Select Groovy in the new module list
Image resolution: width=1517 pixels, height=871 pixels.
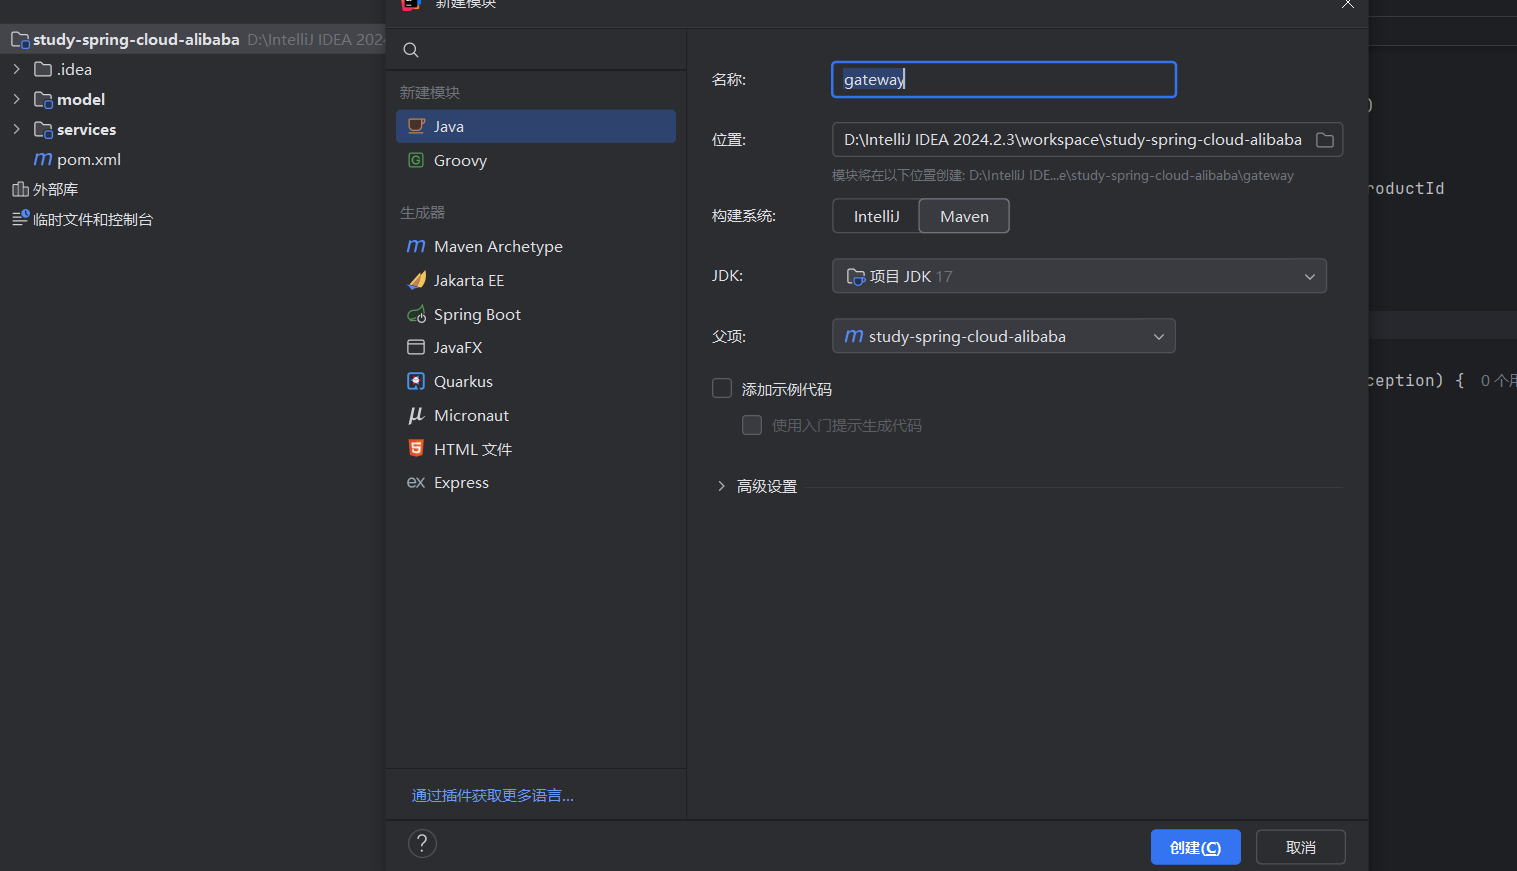(x=460, y=160)
